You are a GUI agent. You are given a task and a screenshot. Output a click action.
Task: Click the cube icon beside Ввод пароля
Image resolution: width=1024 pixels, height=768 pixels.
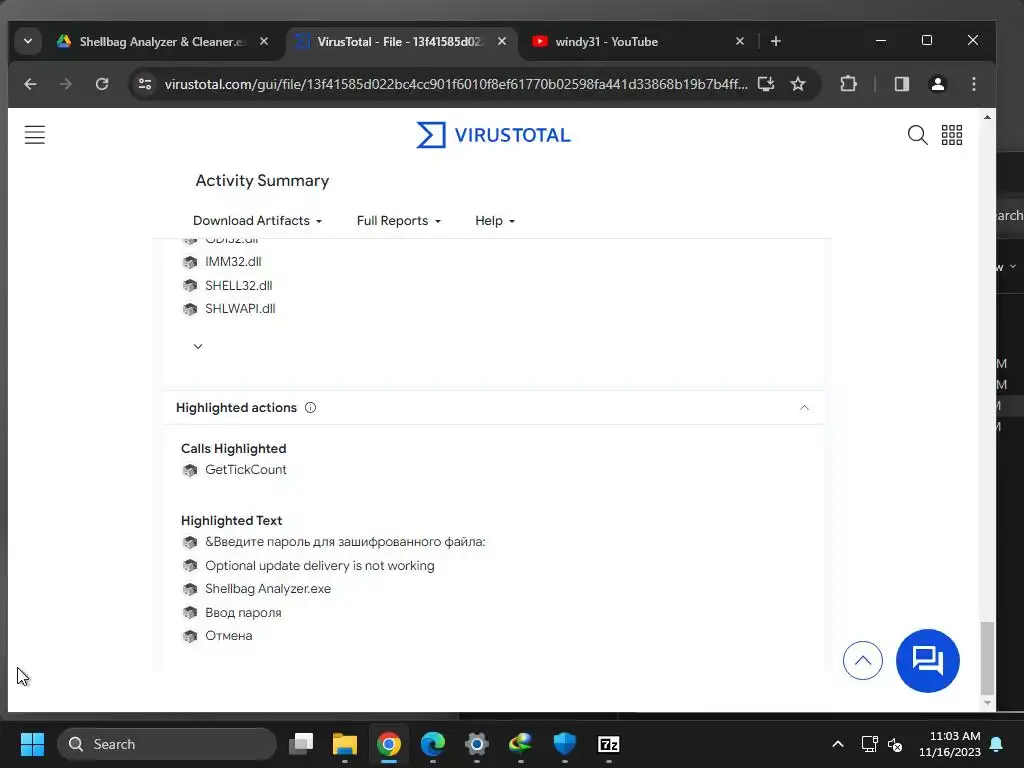coord(190,613)
